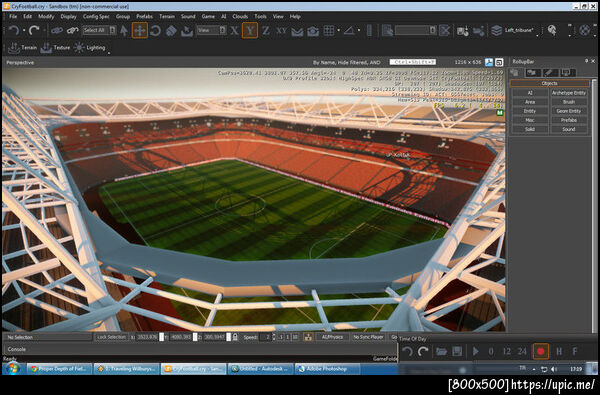Screen dimensions: 600x395
Task: Click the viewport search input field
Action: pos(412,62)
